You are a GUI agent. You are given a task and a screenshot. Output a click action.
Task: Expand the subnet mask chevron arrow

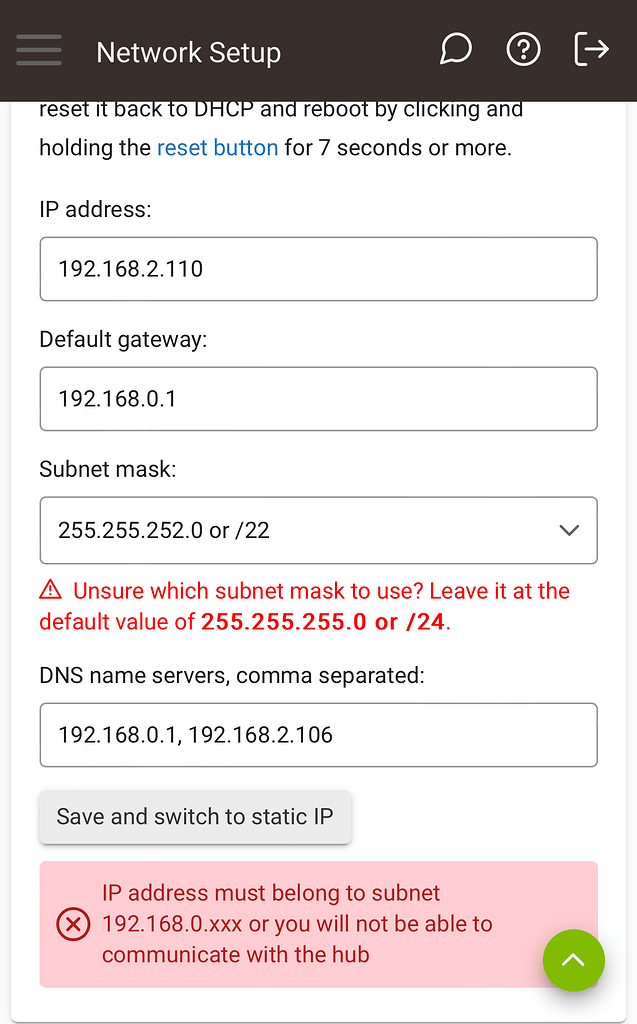[x=569, y=530]
